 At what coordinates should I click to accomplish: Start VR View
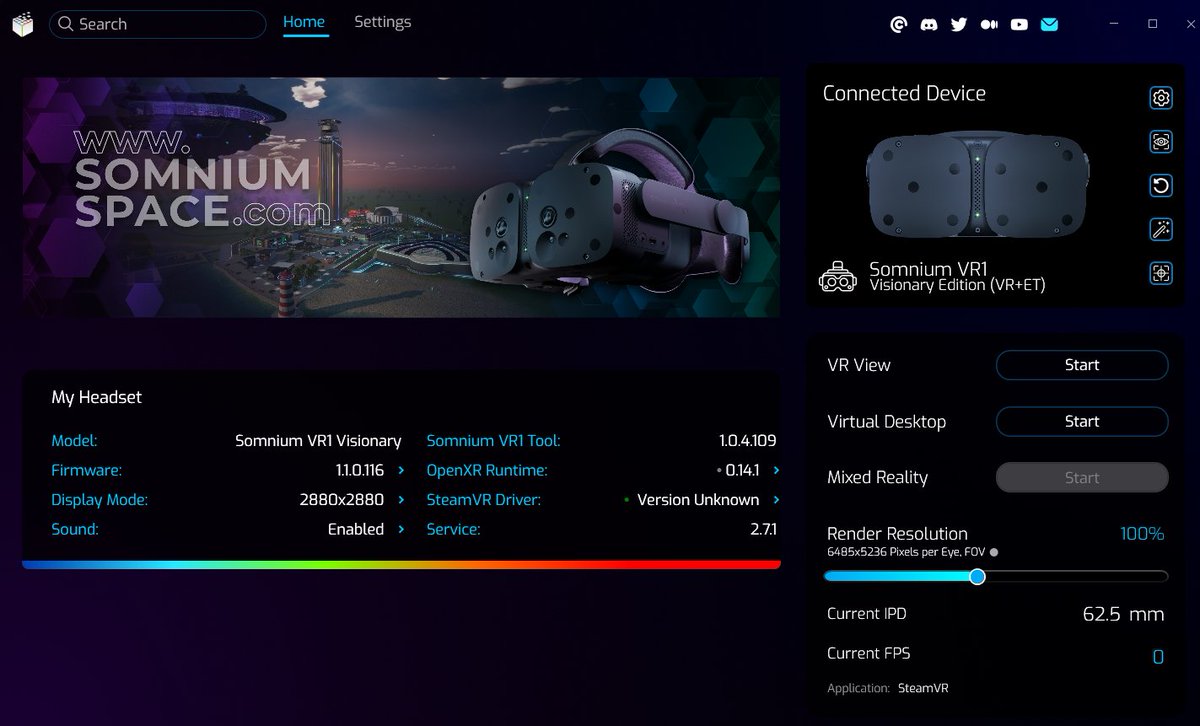(1082, 365)
